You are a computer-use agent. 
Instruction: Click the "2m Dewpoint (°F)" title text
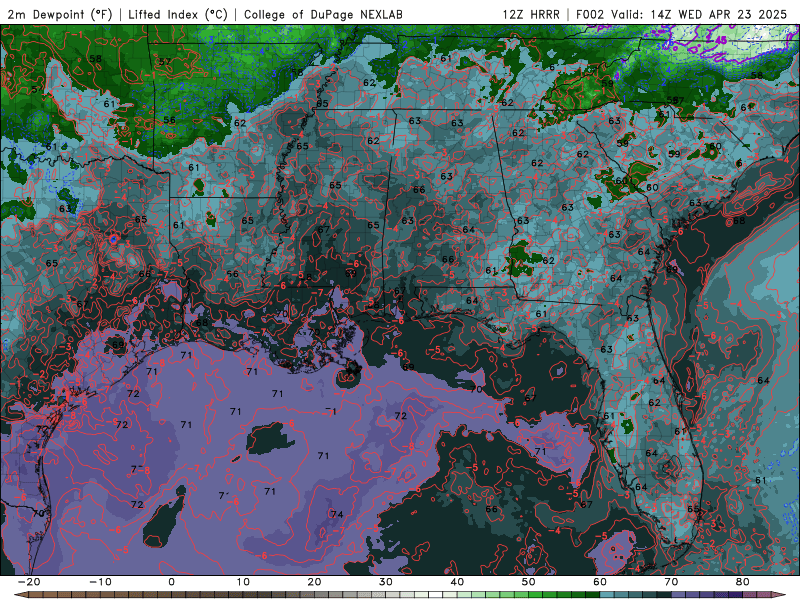pos(60,14)
